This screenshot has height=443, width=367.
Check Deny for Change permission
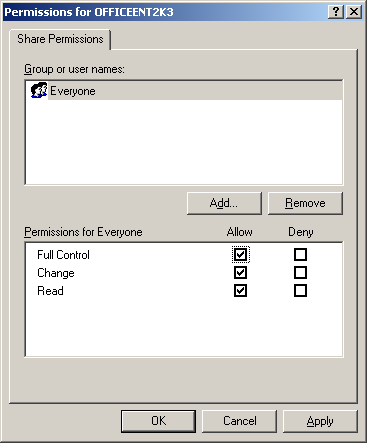[x=300, y=273]
